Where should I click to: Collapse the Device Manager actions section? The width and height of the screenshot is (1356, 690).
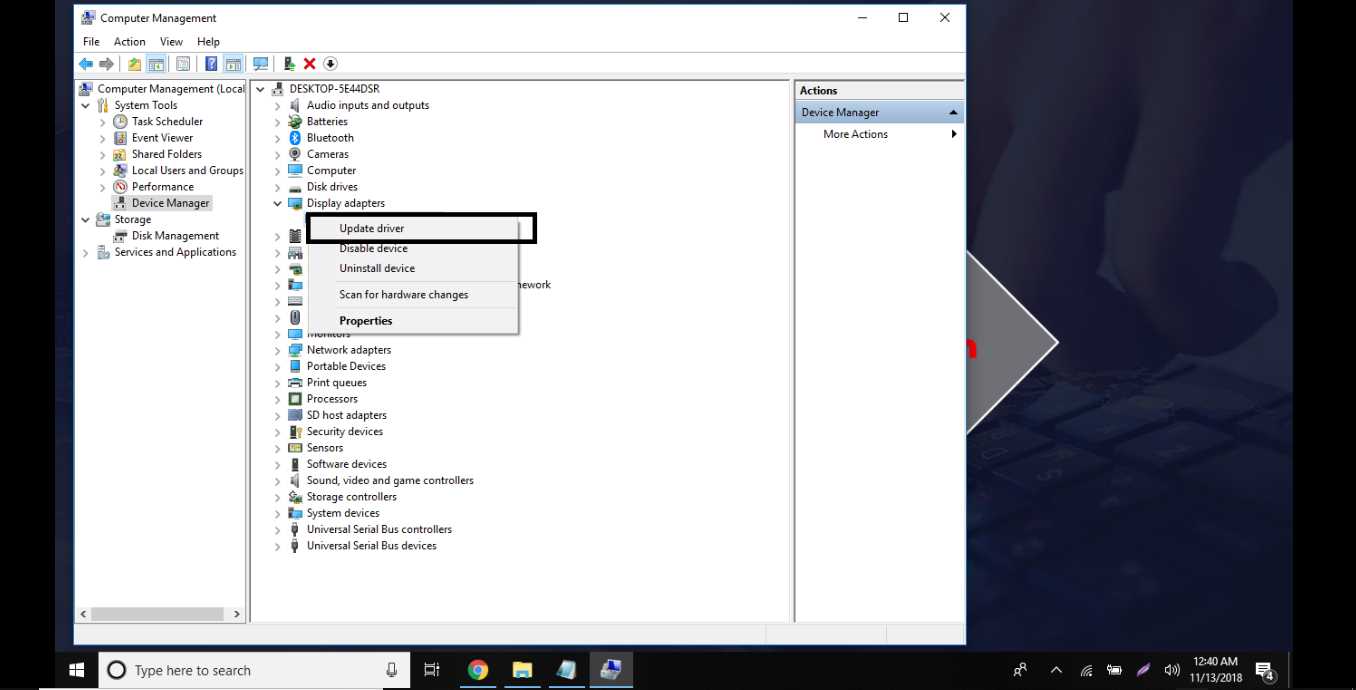pyautogui.click(x=952, y=111)
